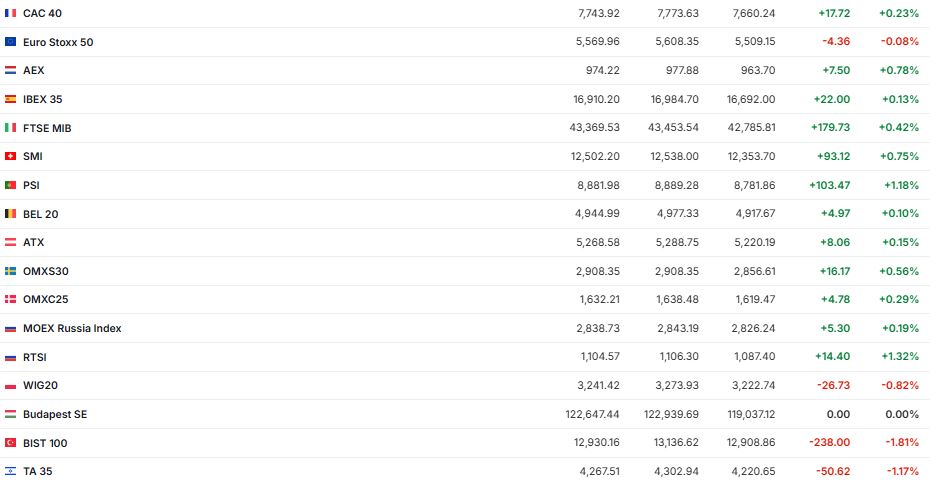930x483 pixels.
Task: Open the MOEX Russia Index link
Action: (72, 328)
